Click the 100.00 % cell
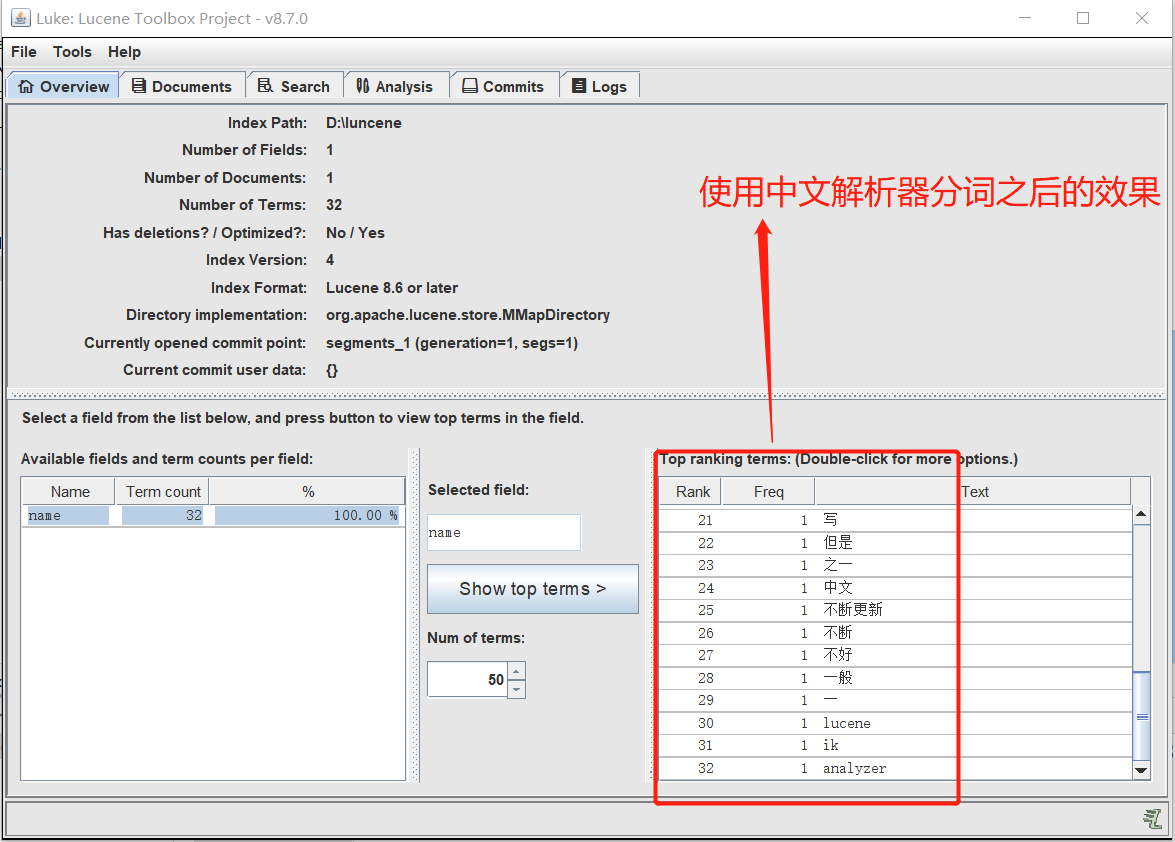Screen dimensions: 1175x842 pos(307,515)
